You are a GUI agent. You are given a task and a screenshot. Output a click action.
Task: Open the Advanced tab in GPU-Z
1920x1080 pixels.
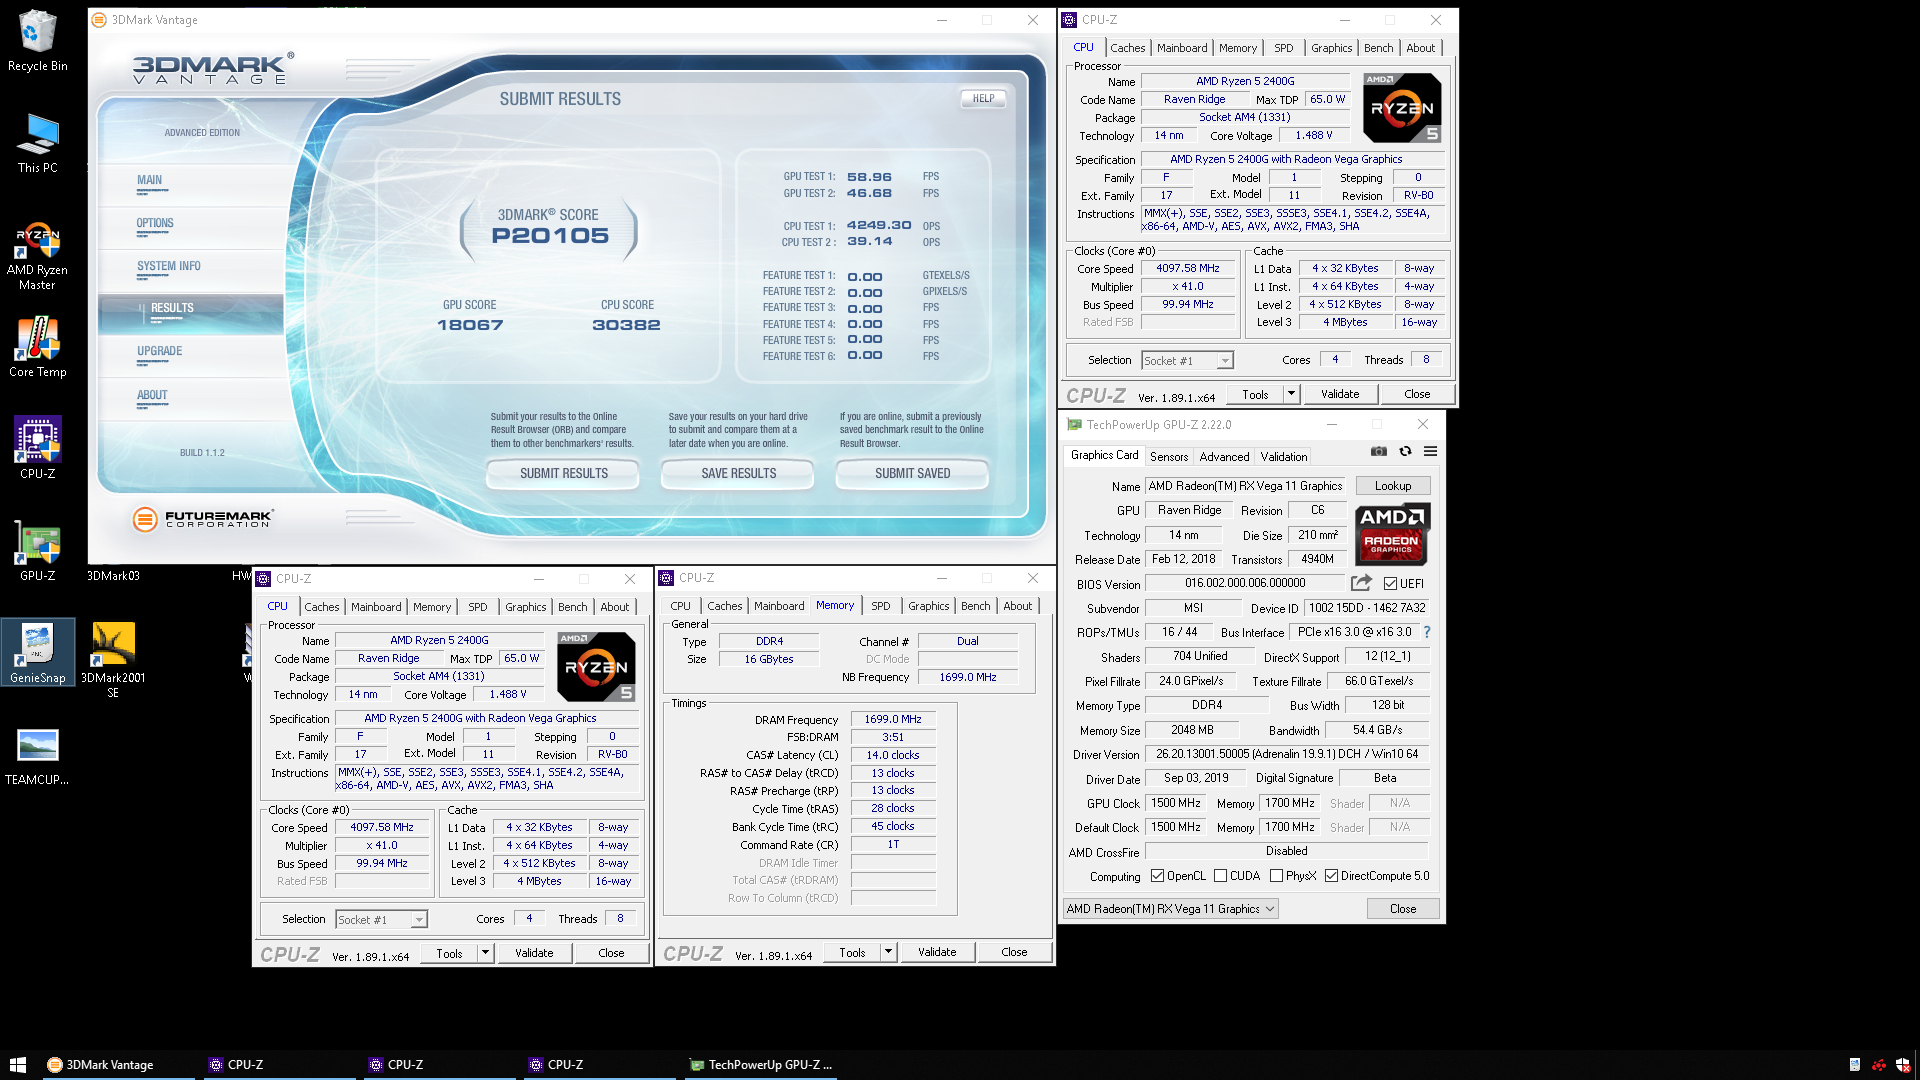point(1224,457)
